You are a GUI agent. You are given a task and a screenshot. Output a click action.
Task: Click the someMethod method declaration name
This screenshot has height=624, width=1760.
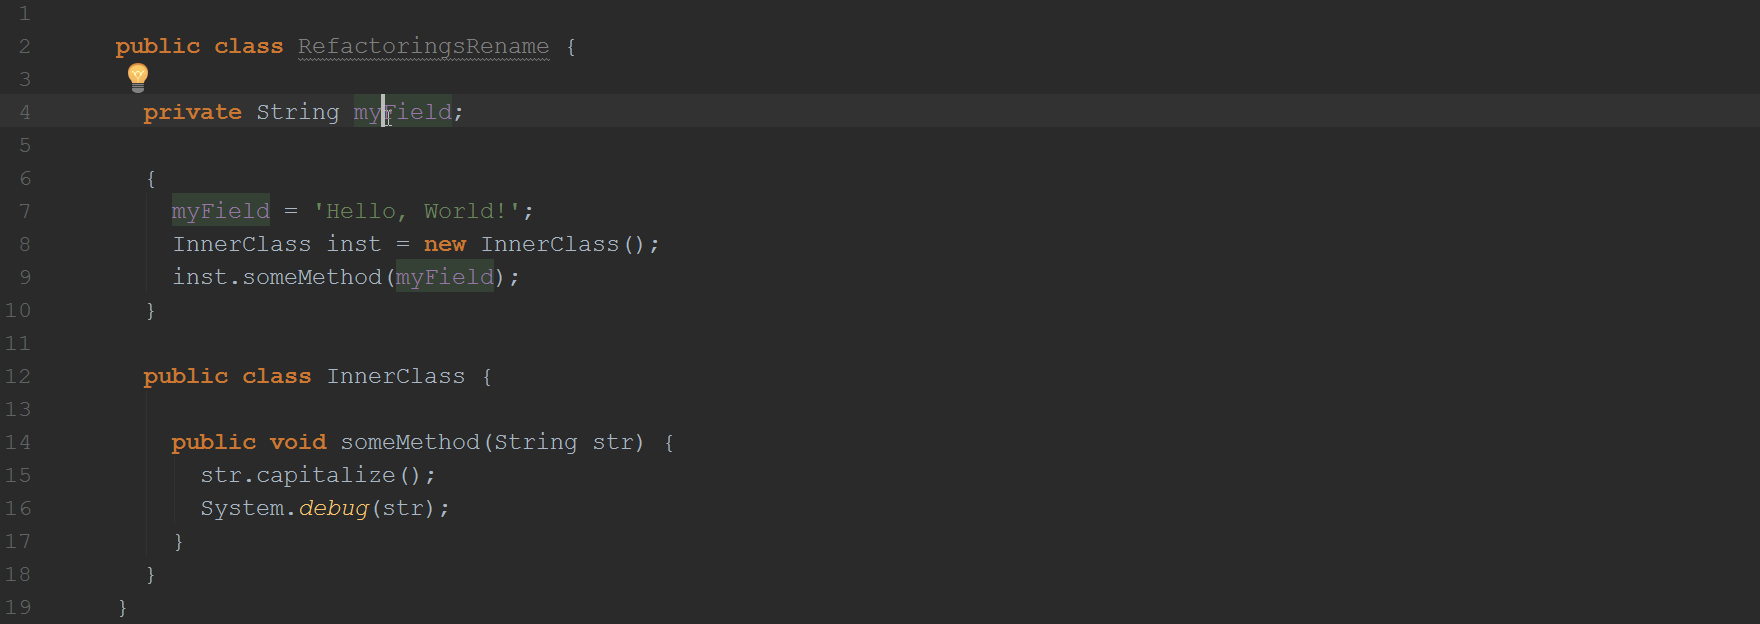point(410,442)
